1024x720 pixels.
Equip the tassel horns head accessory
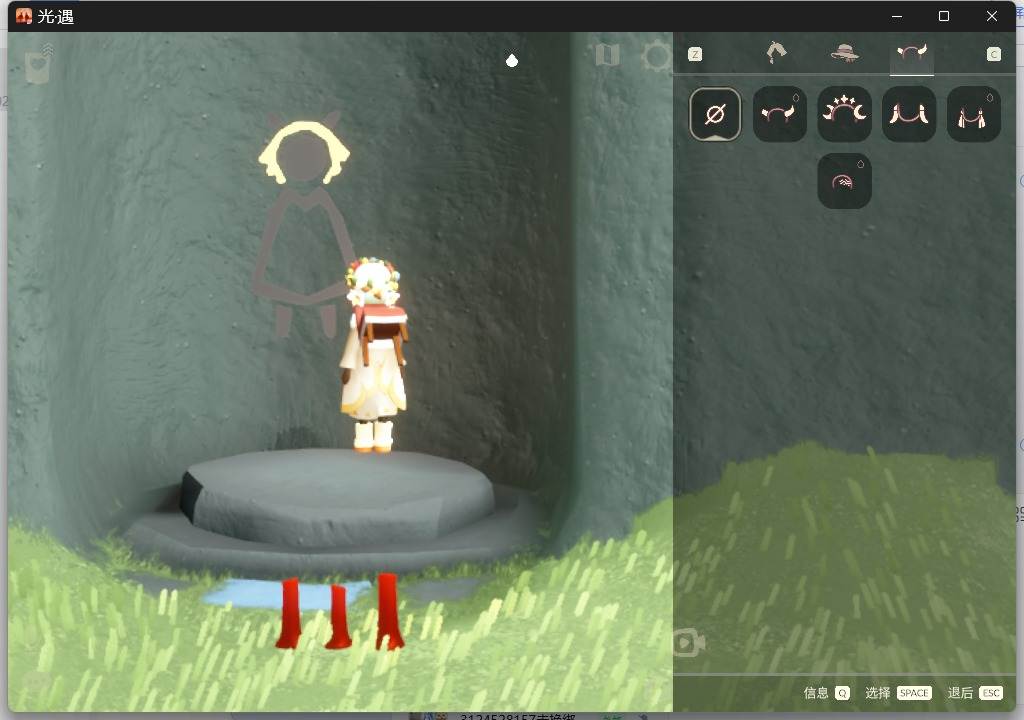click(974, 114)
